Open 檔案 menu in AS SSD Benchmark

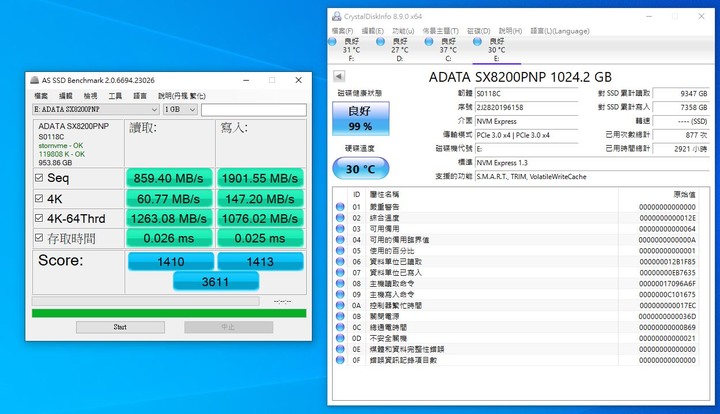[x=41, y=95]
